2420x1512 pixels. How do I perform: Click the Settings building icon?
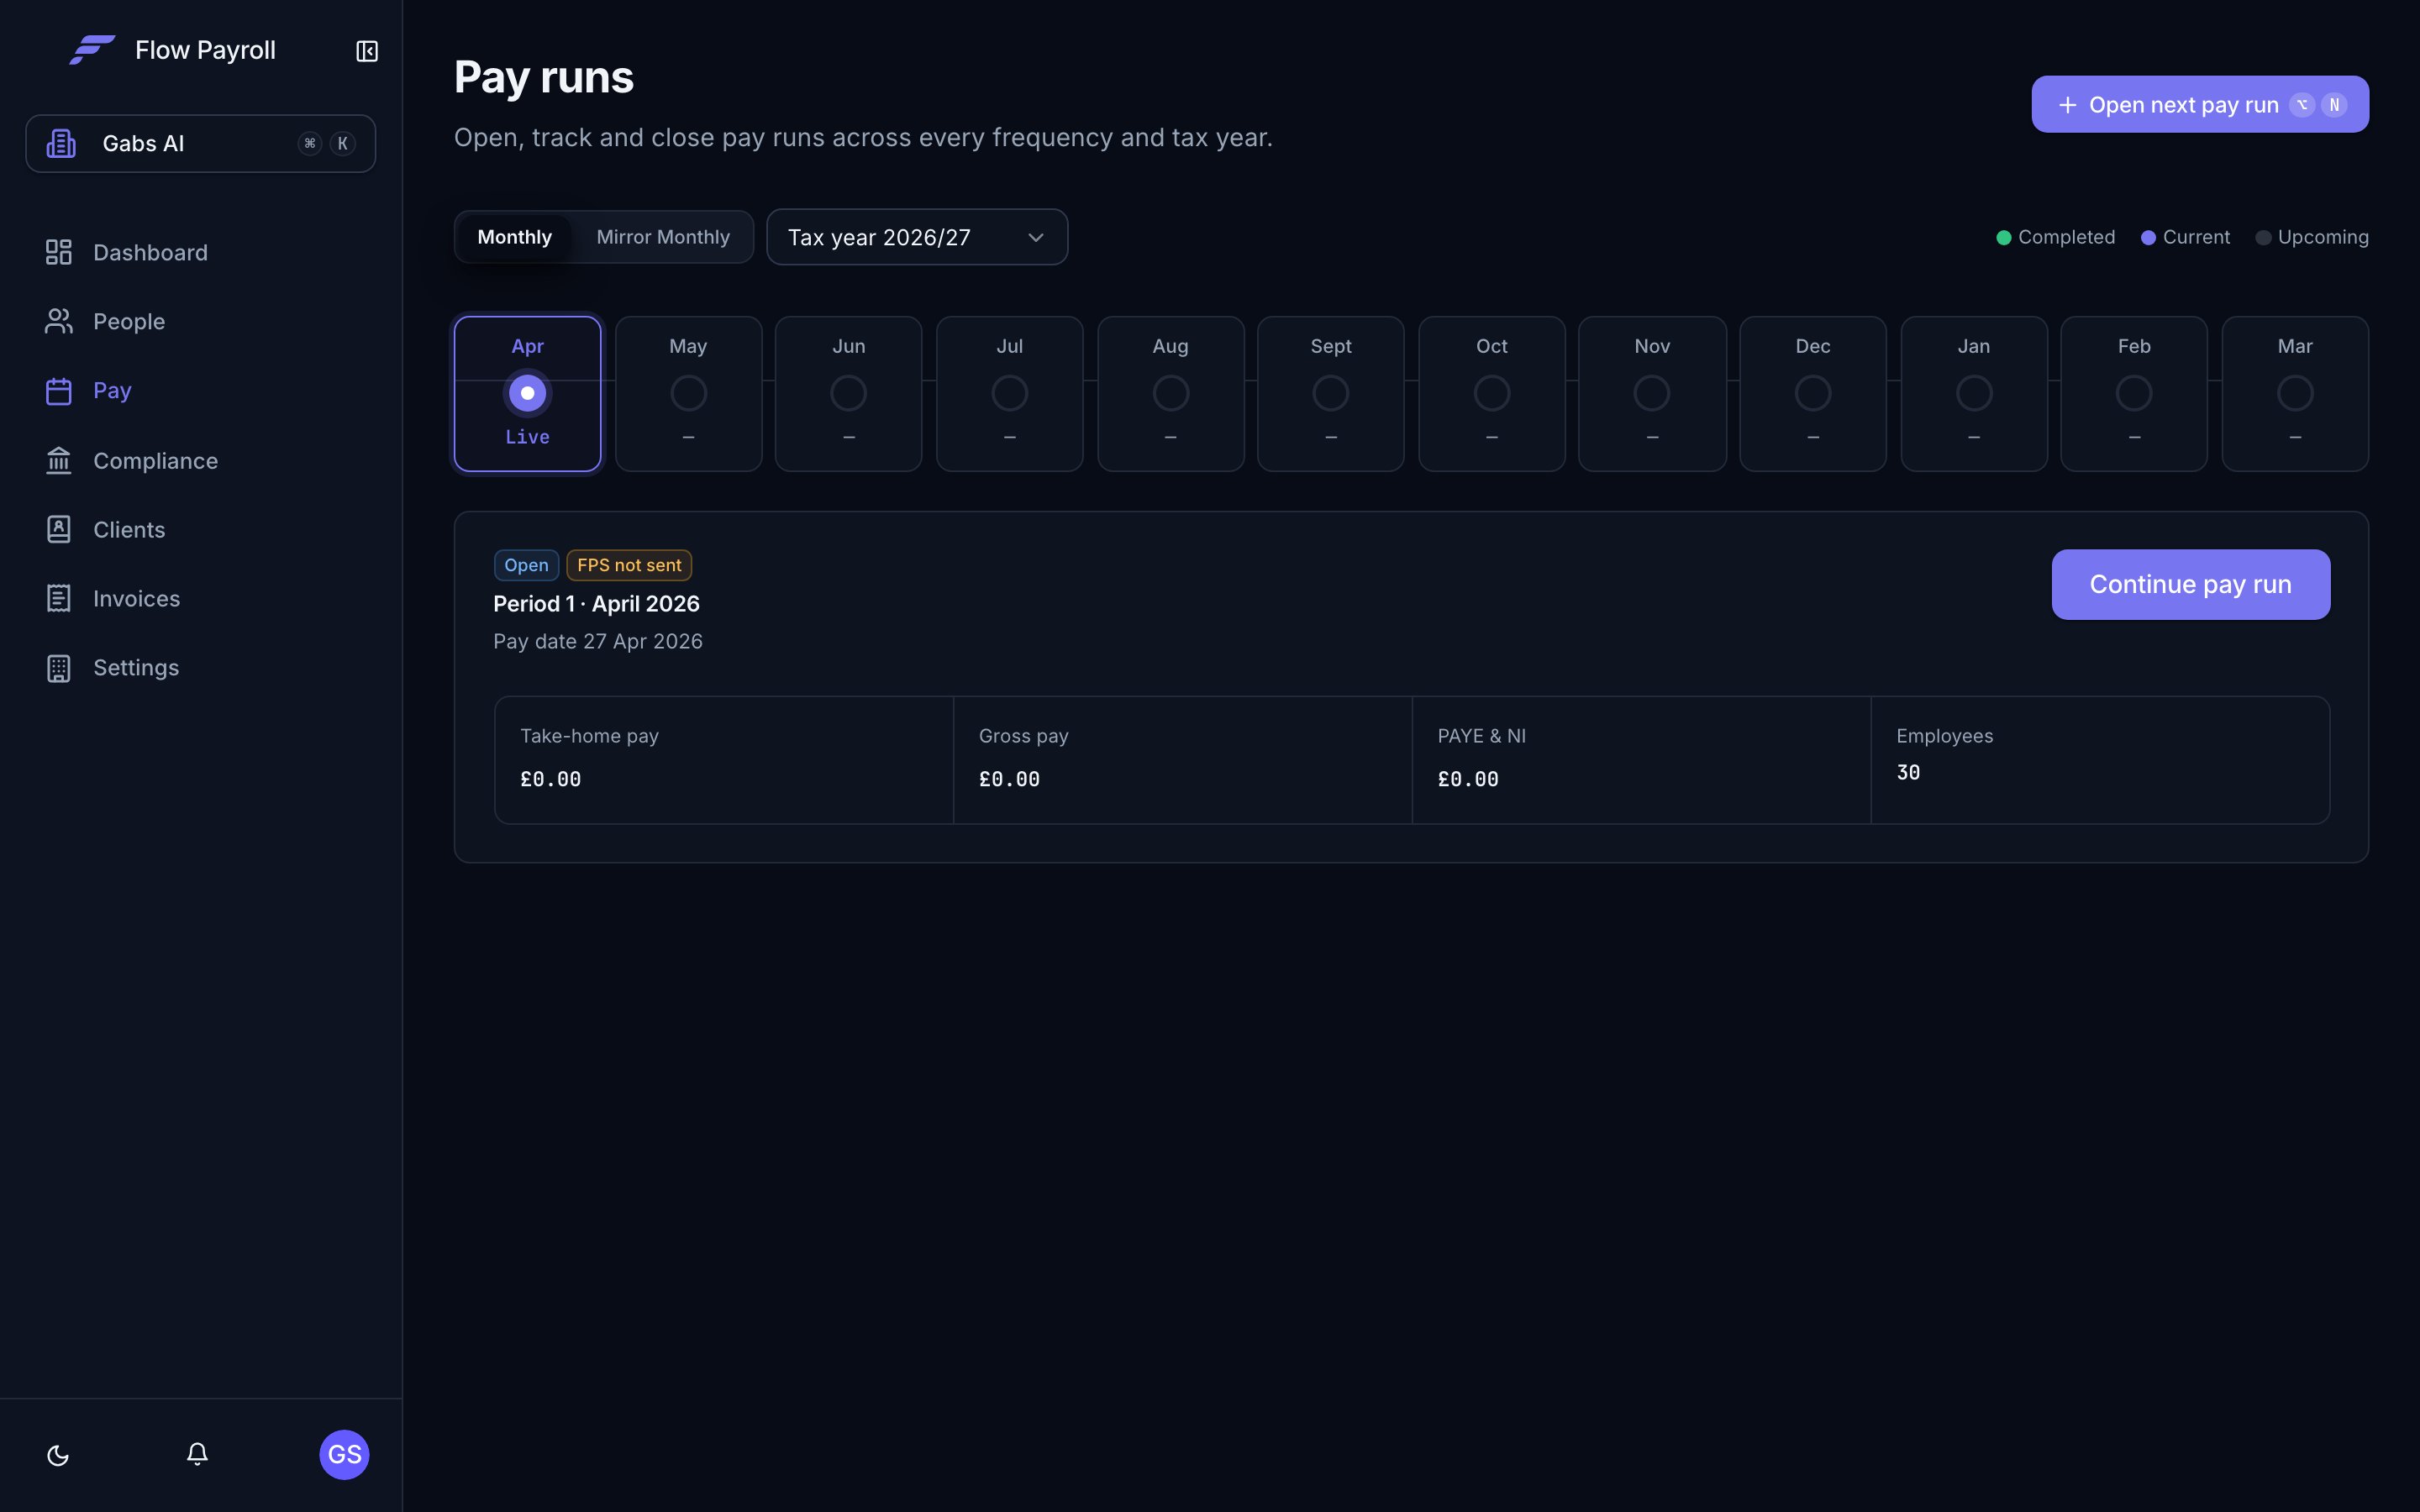click(x=59, y=668)
